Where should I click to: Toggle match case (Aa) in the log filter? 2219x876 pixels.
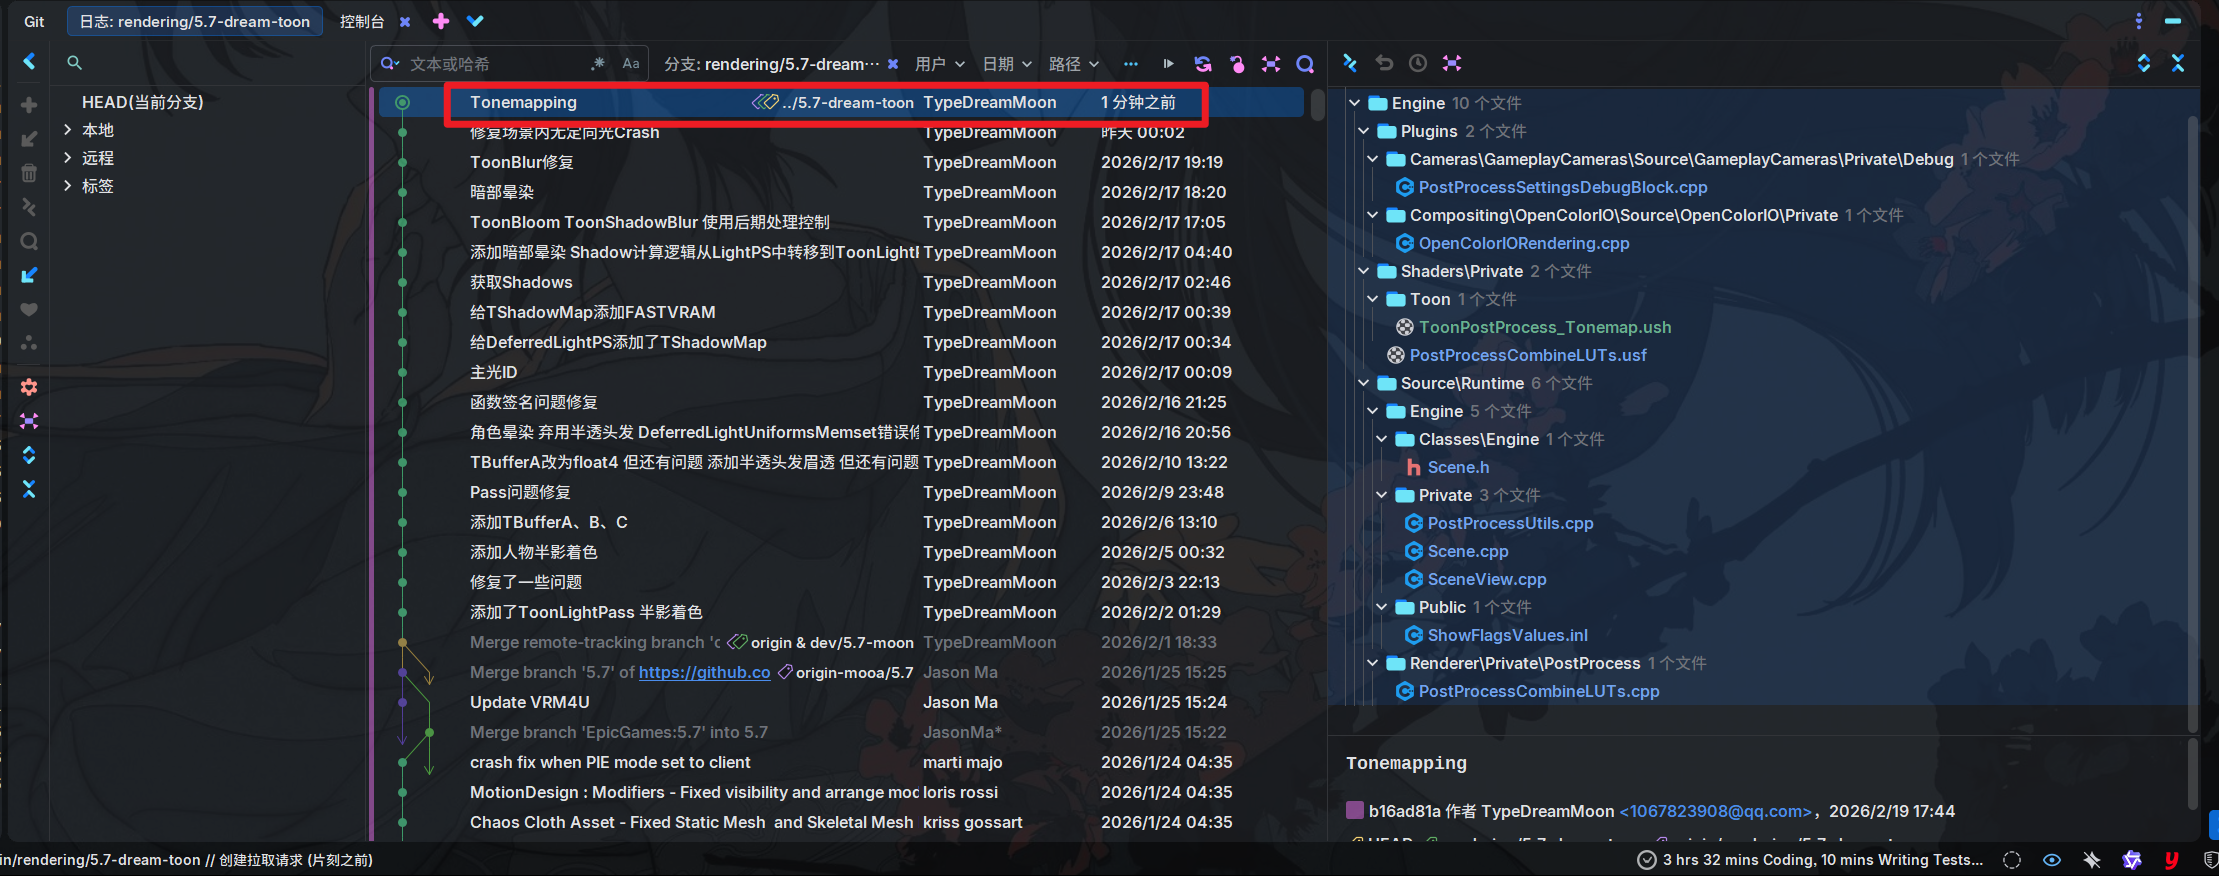pos(631,64)
